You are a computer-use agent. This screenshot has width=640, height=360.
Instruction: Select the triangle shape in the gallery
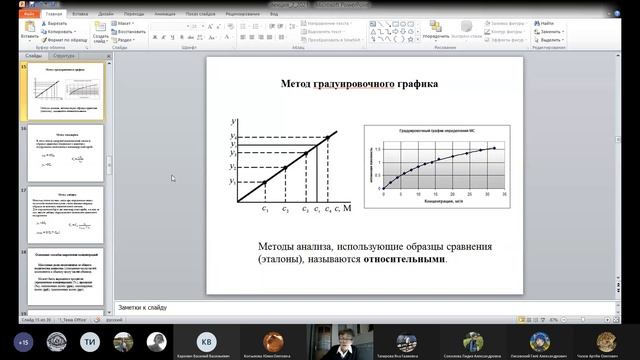coord(373,31)
